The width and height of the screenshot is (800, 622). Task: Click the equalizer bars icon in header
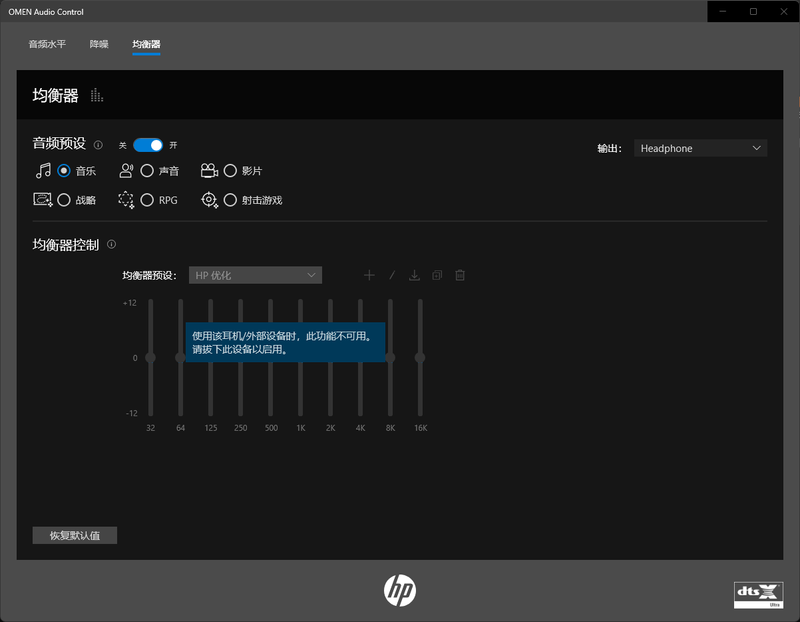pos(96,95)
